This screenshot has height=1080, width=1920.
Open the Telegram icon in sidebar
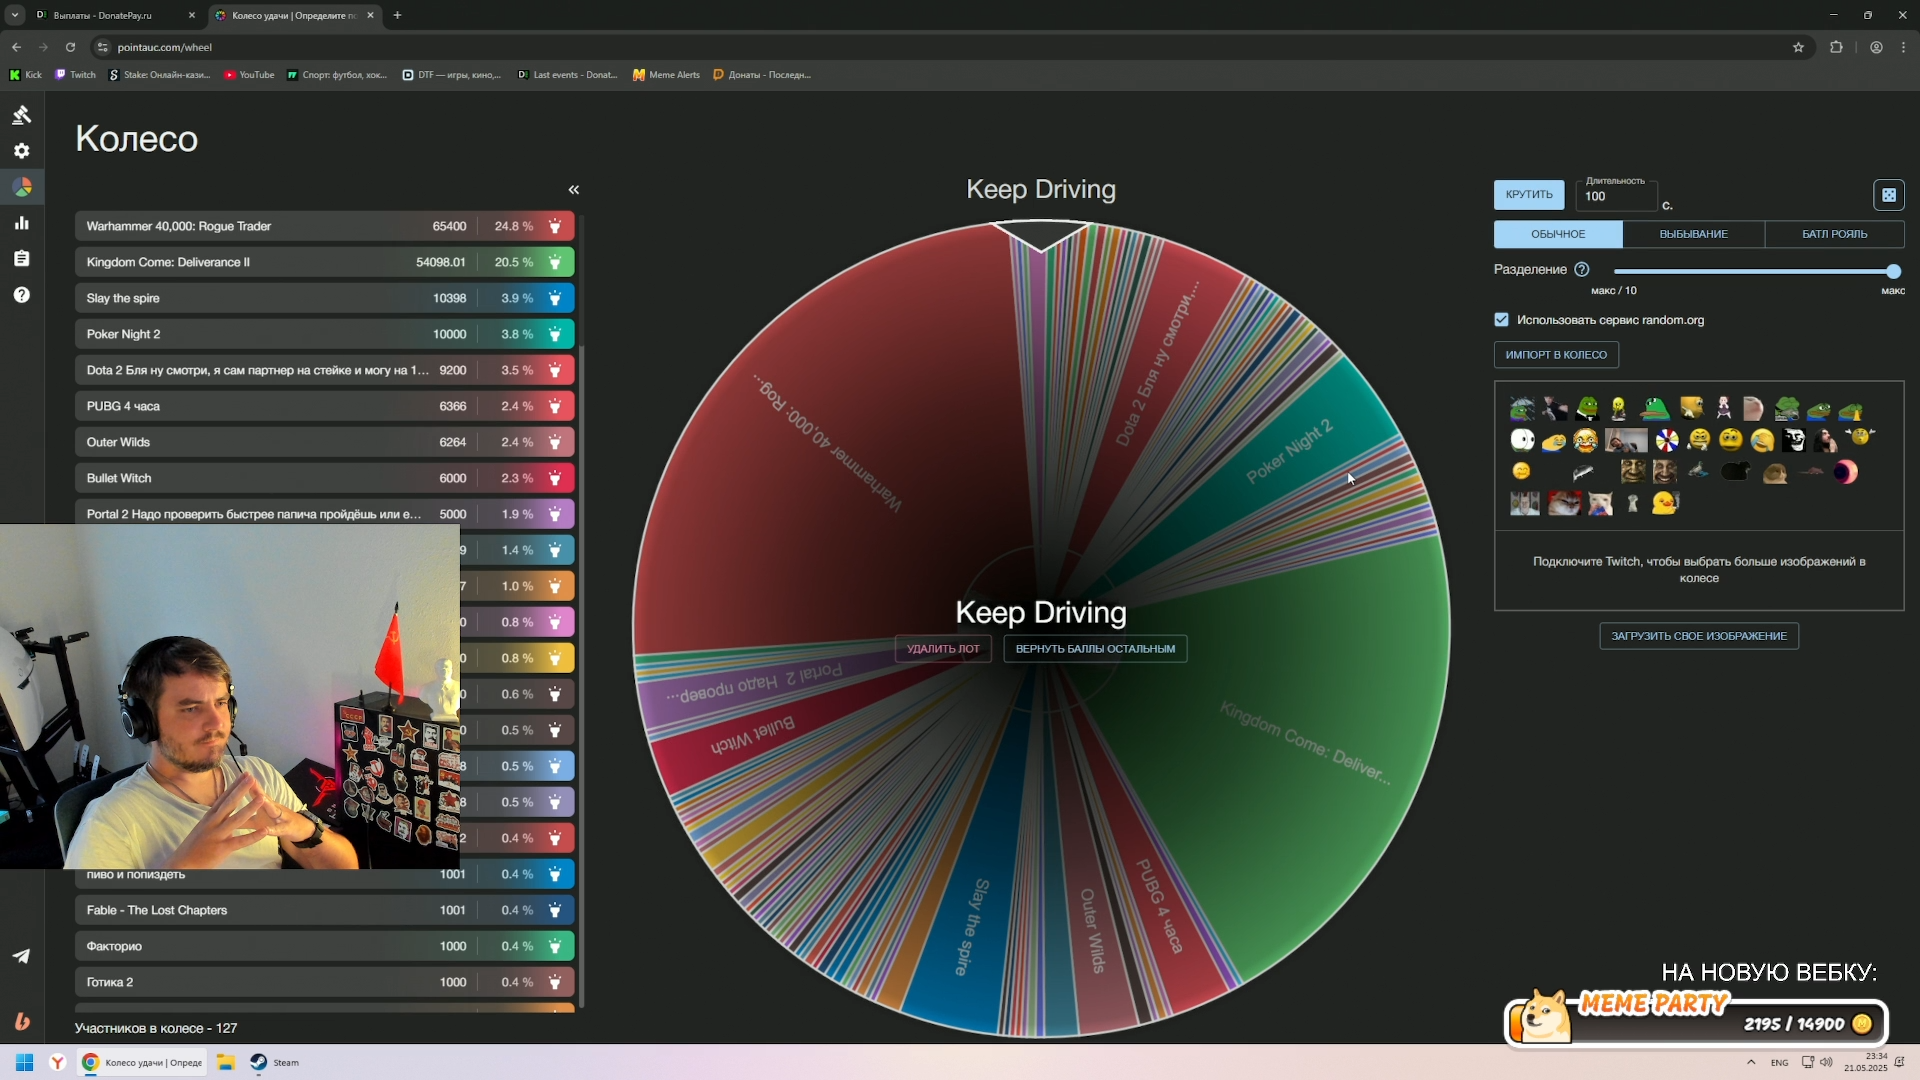click(21, 956)
